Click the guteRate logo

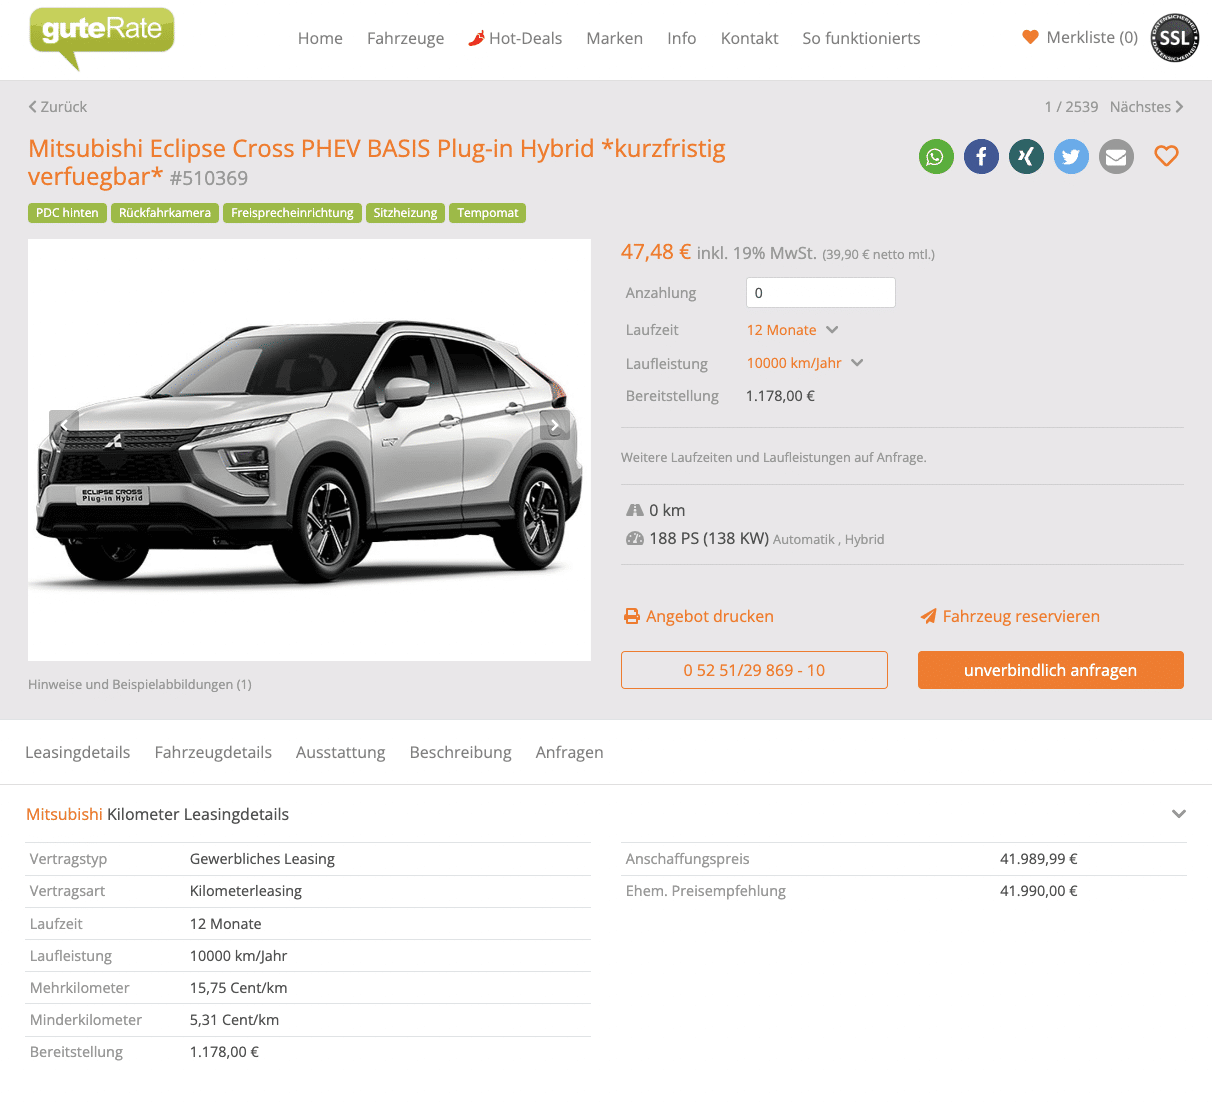[102, 38]
